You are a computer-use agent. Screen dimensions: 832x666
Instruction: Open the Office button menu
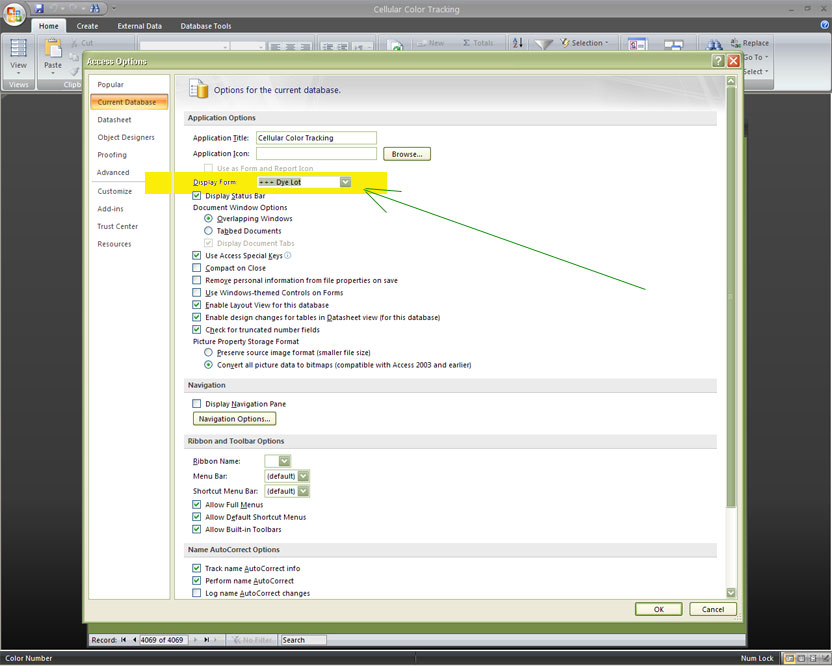(x=14, y=14)
